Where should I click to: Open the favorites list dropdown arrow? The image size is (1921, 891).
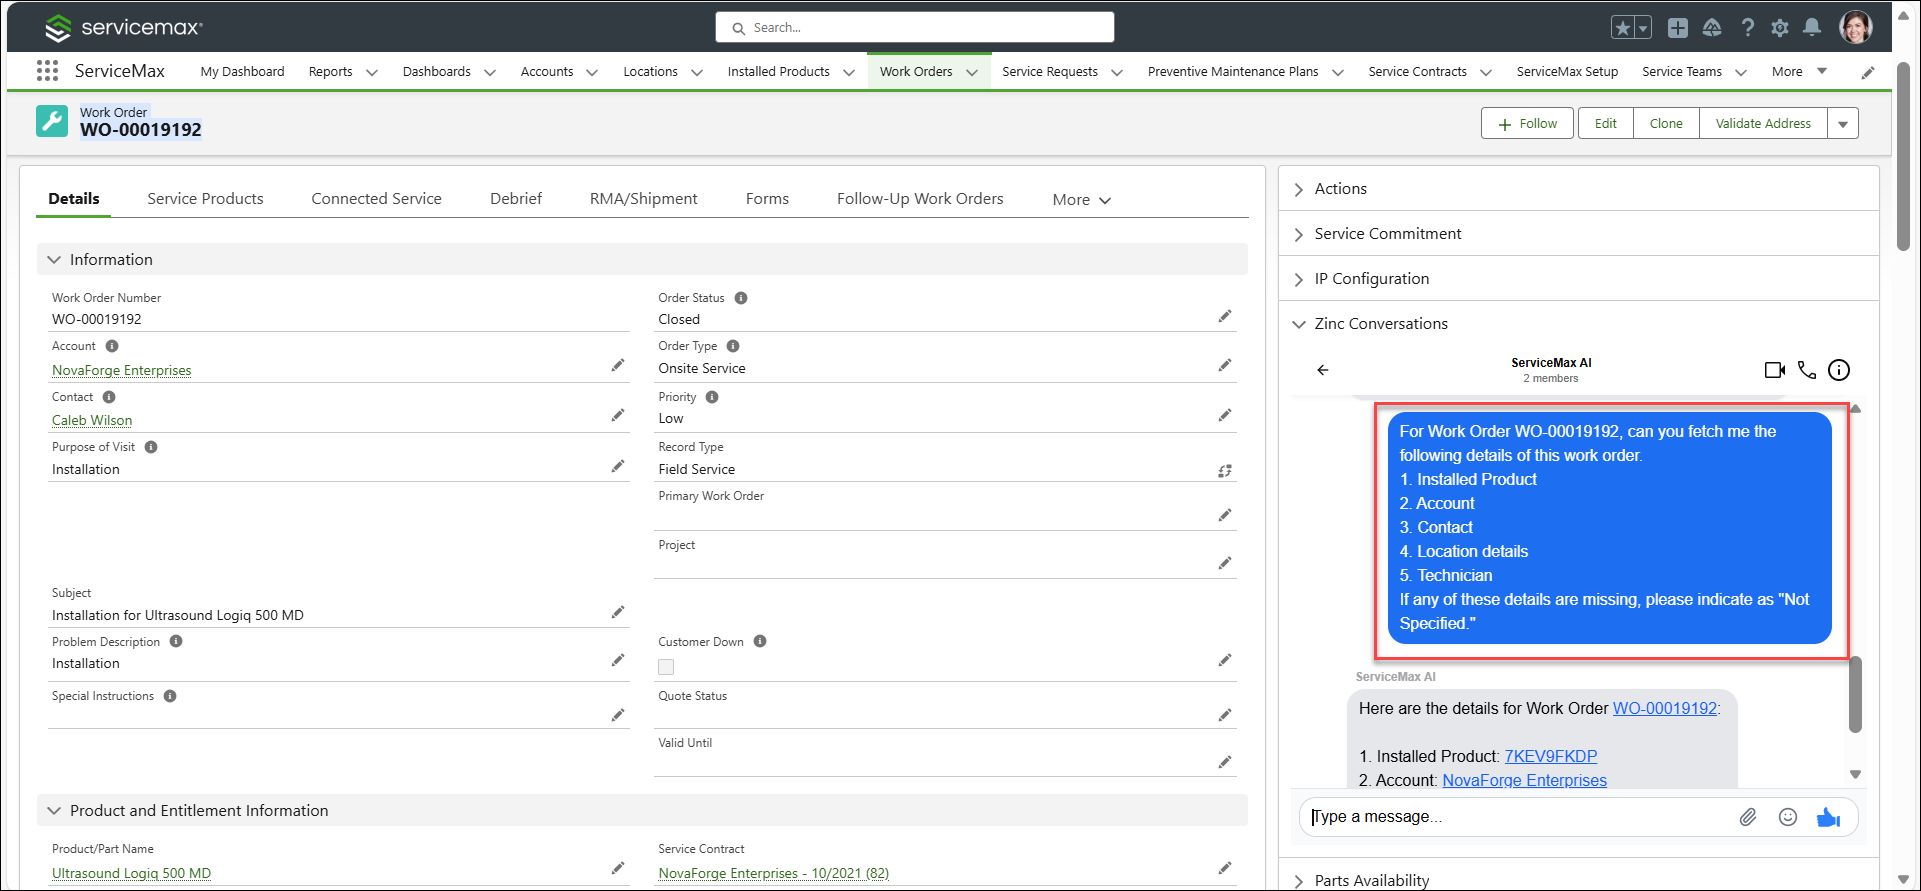coord(1643,28)
